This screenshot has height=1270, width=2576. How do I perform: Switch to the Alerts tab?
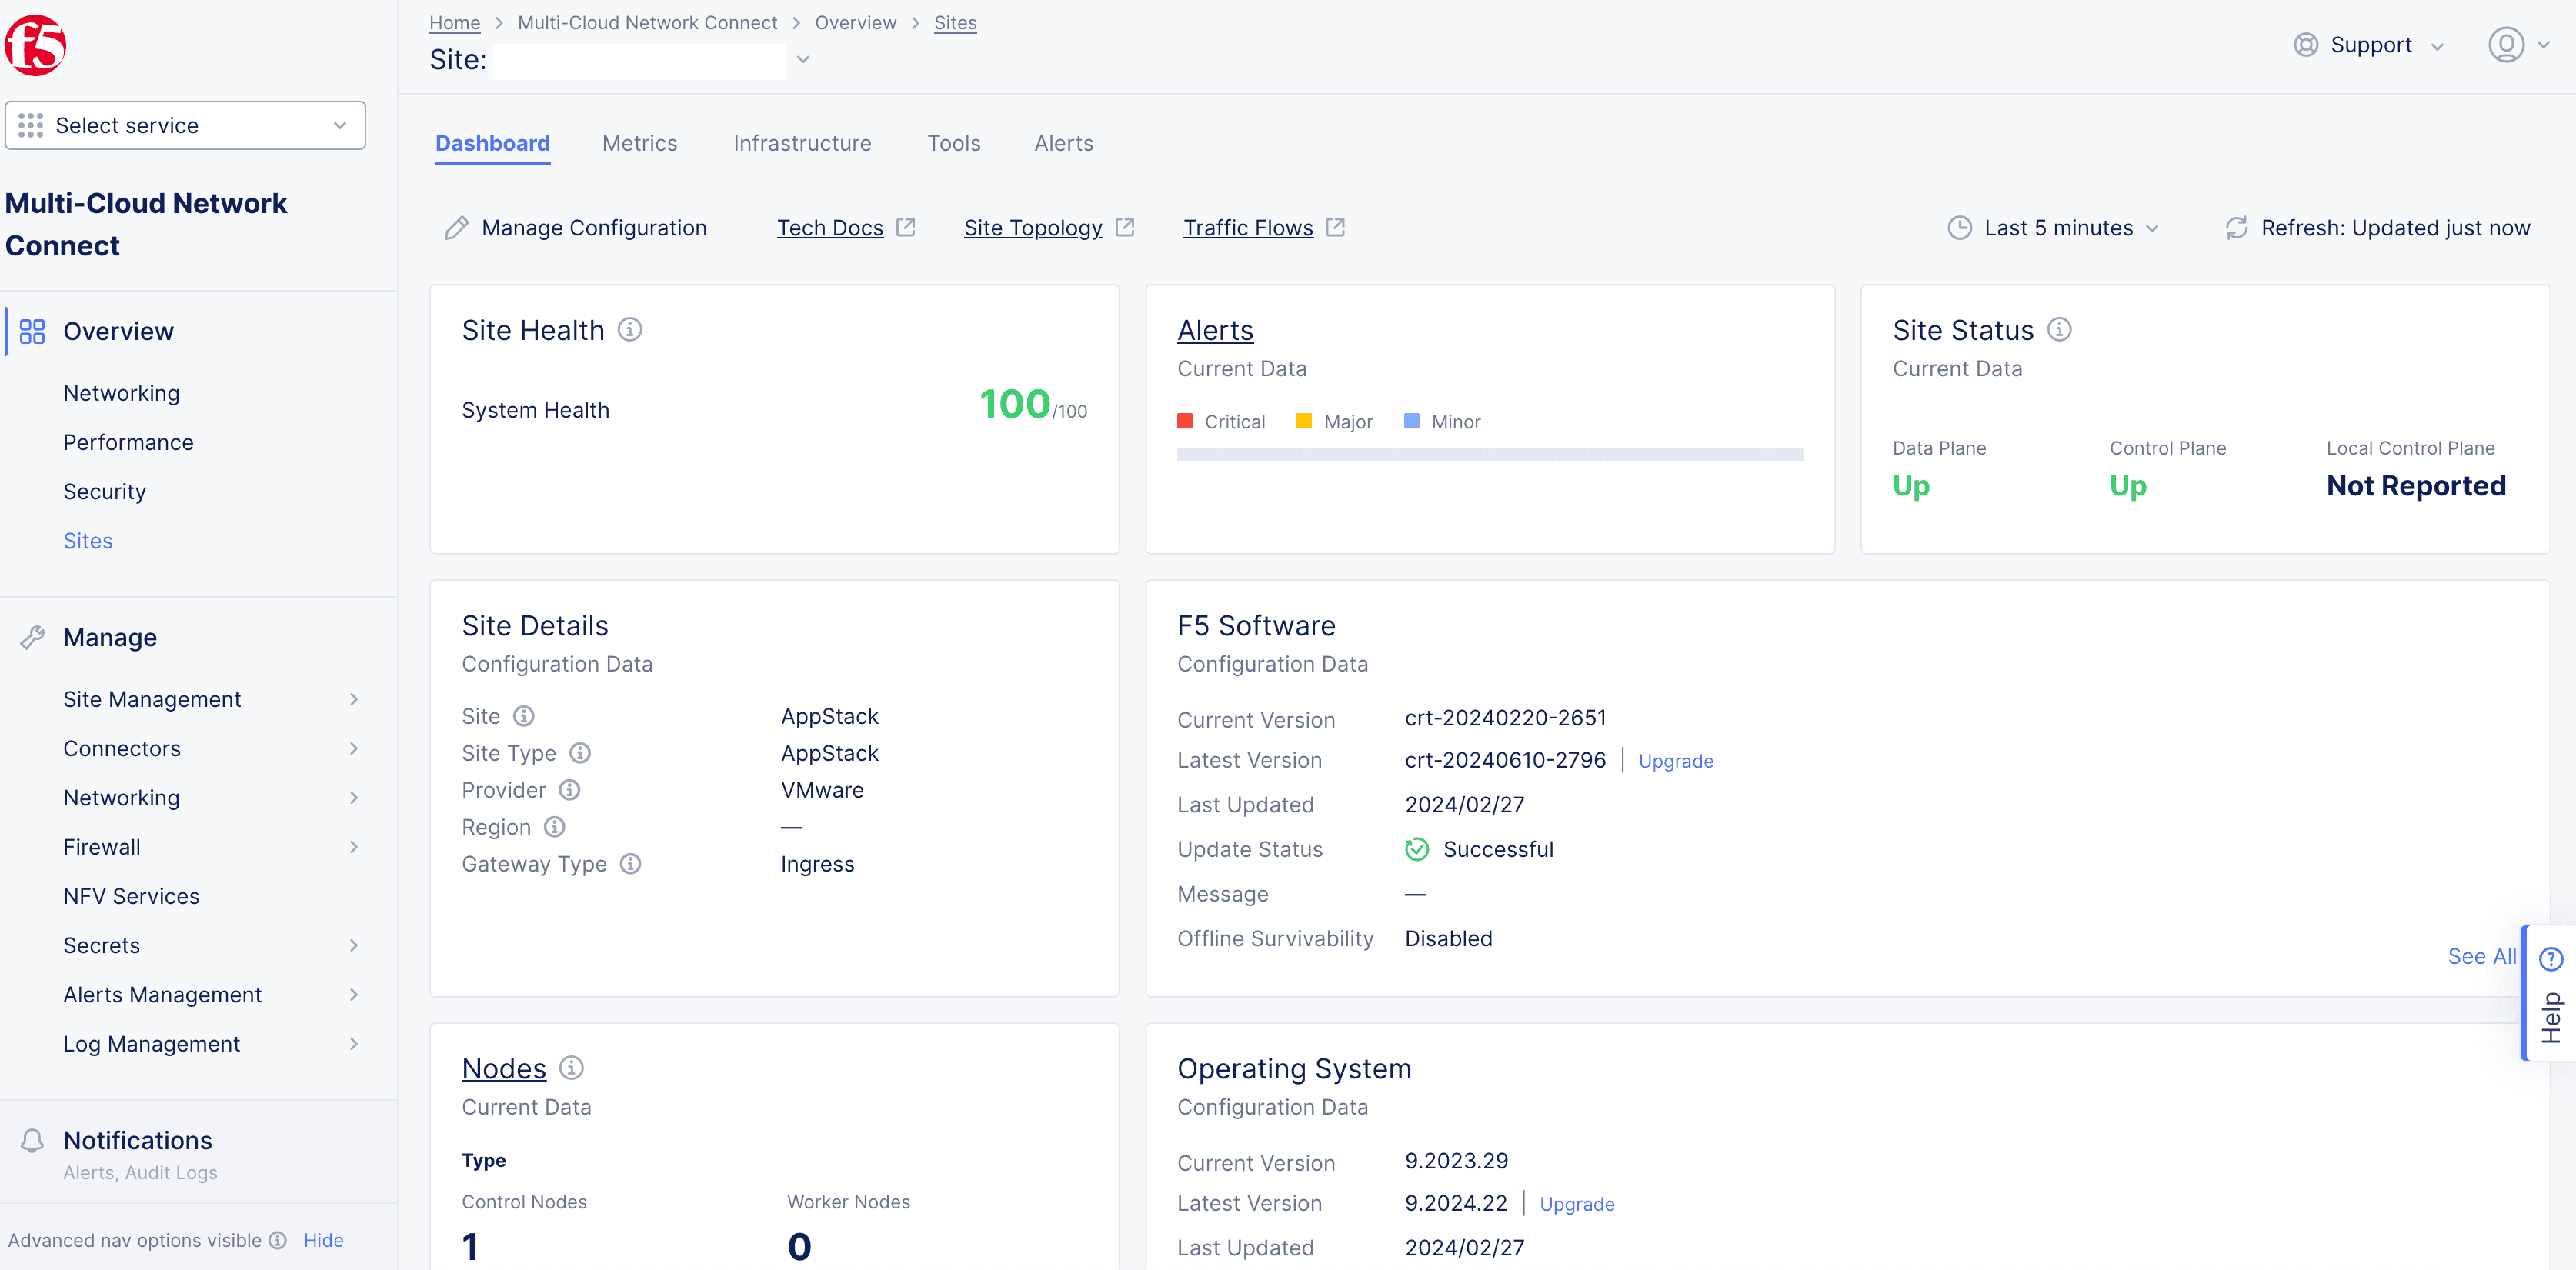tap(1064, 143)
